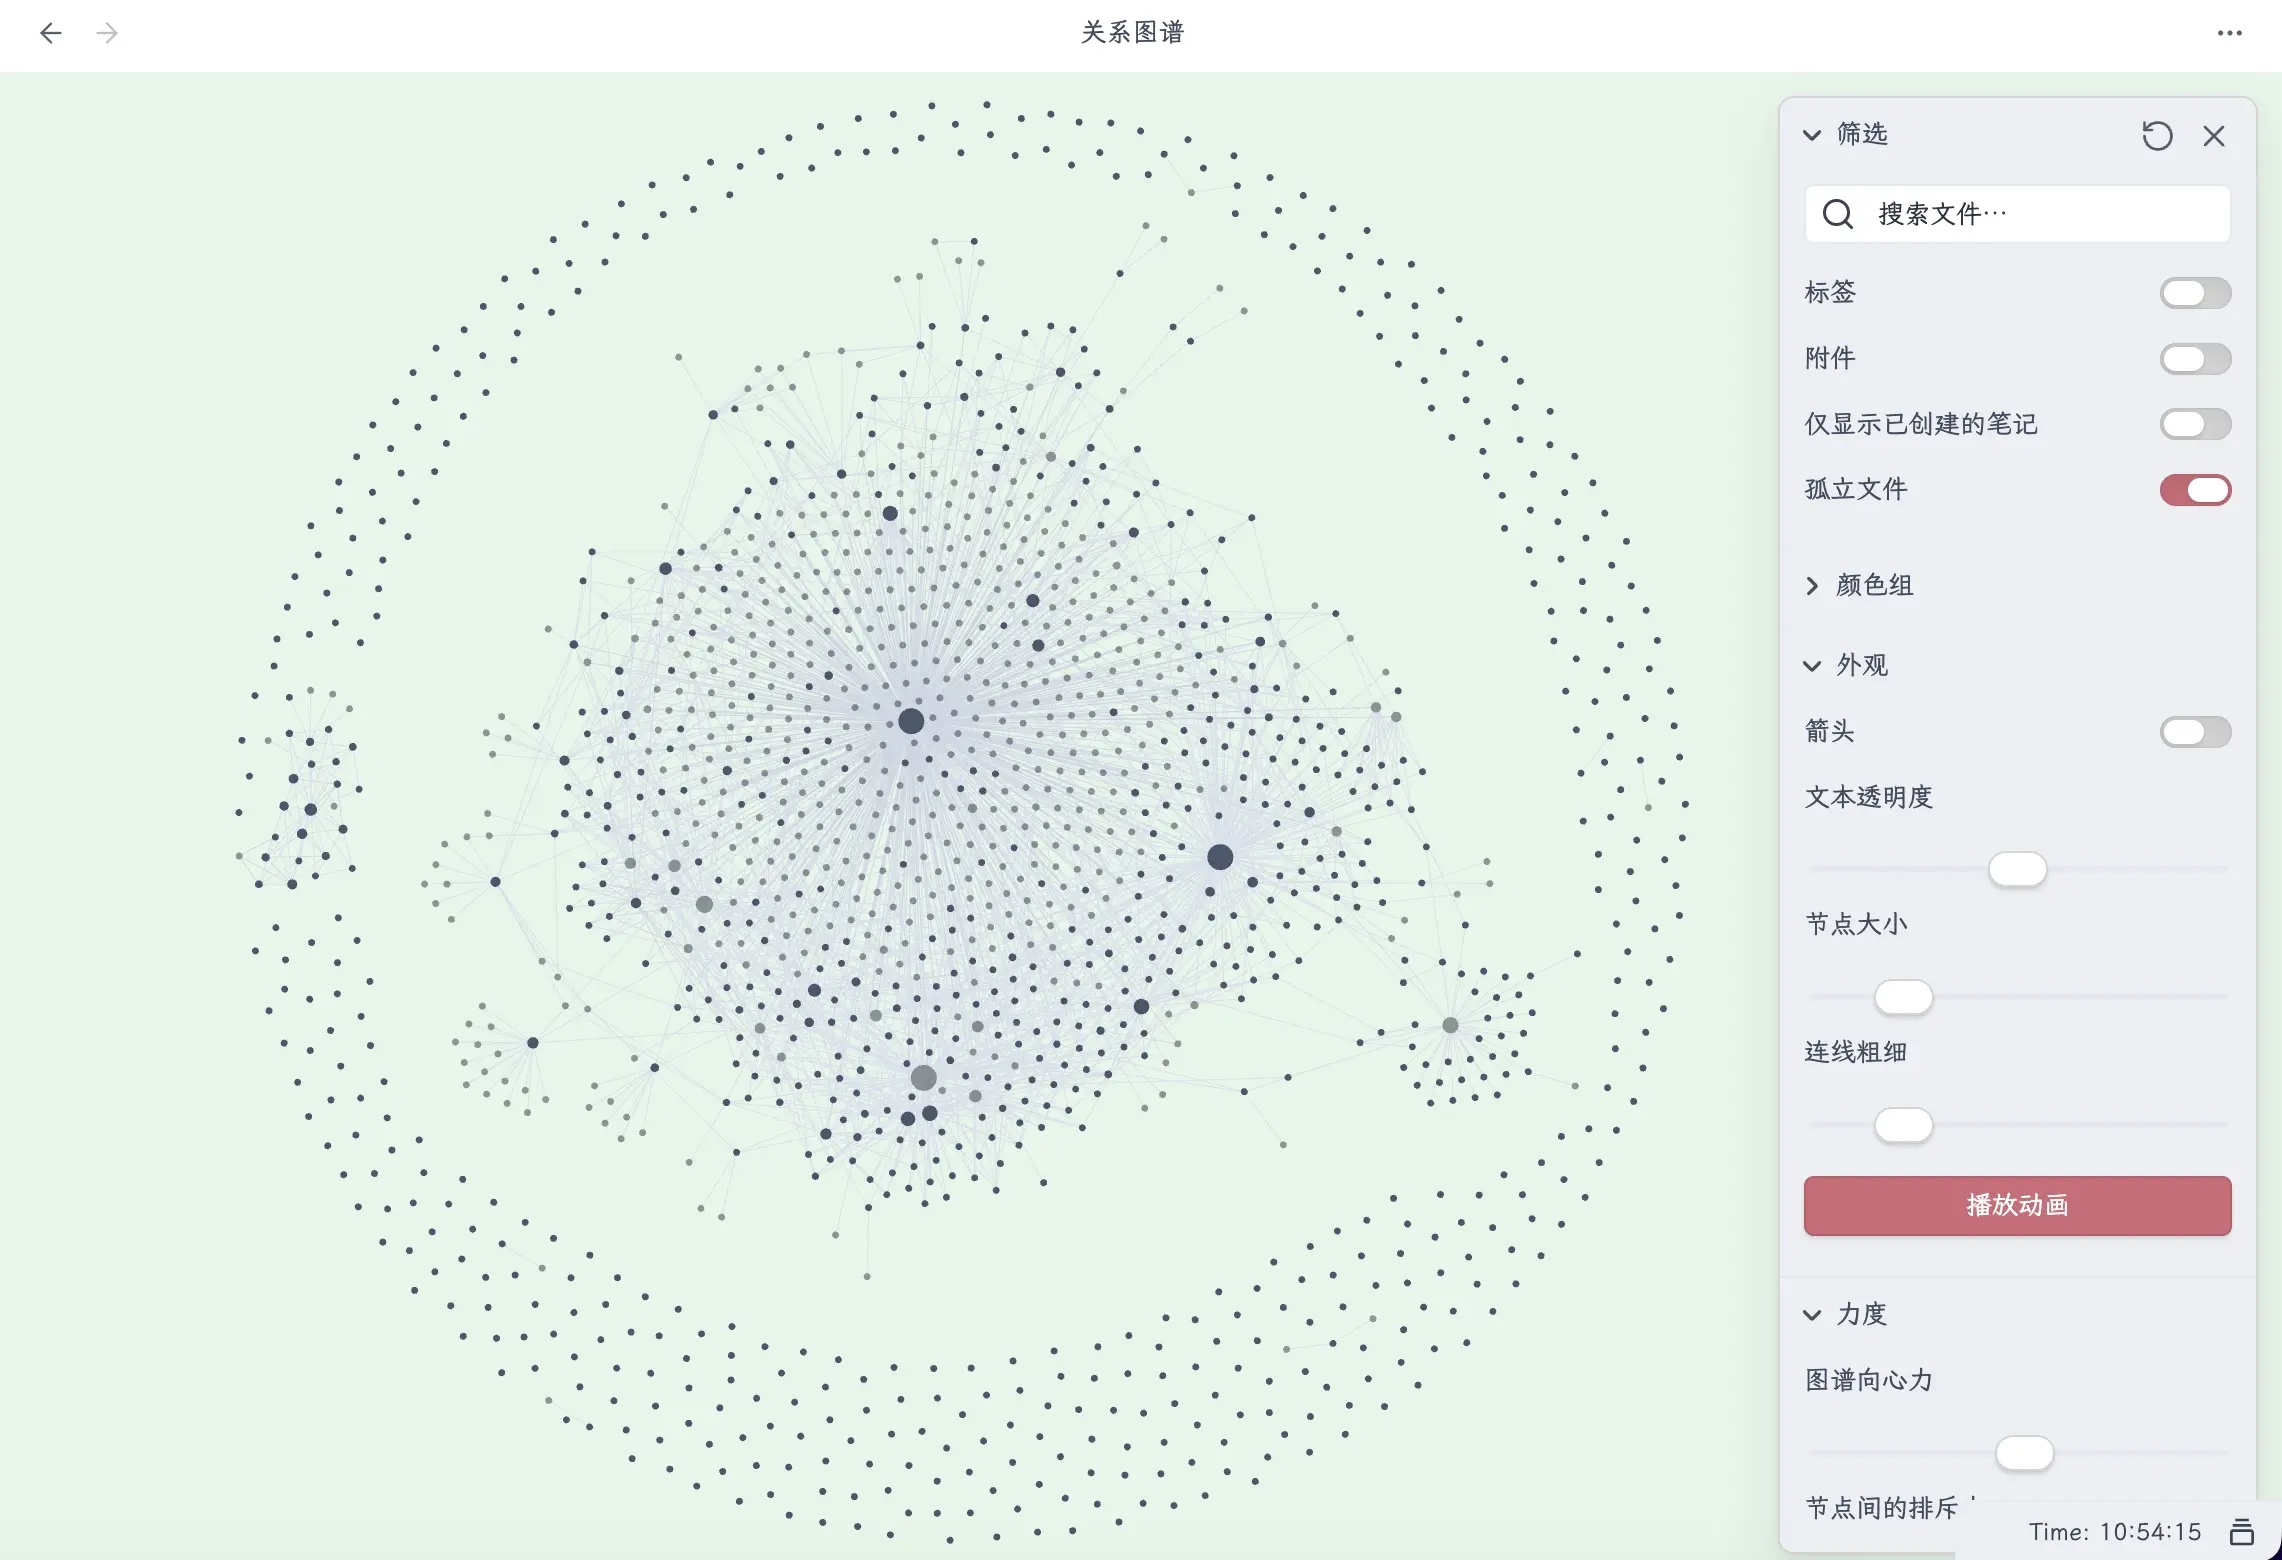Open the more options menu
Viewport: 2282px width, 1560px height.
(2229, 33)
